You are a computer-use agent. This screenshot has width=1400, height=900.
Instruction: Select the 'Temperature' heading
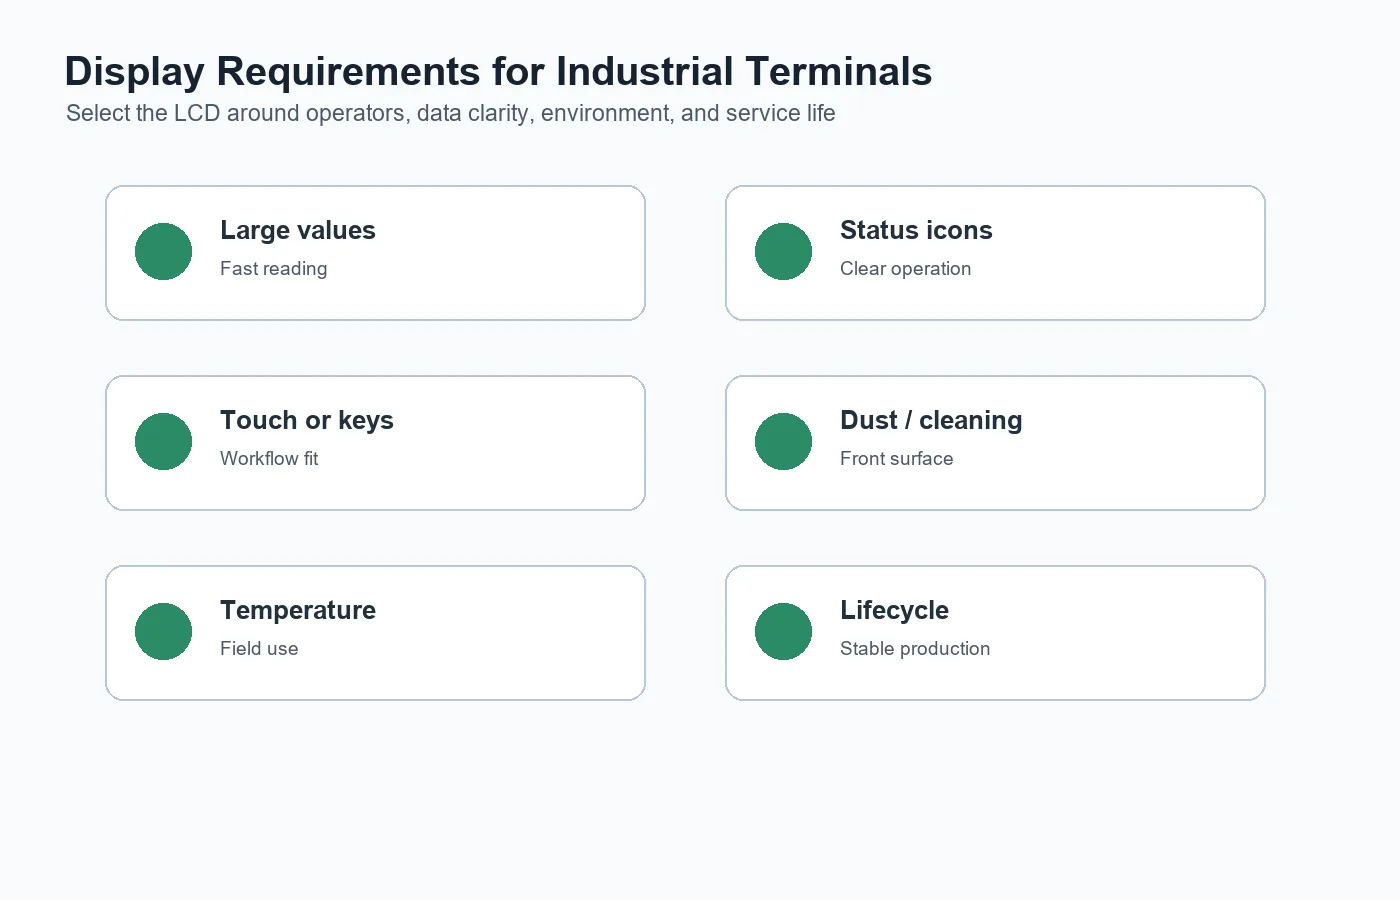(298, 610)
